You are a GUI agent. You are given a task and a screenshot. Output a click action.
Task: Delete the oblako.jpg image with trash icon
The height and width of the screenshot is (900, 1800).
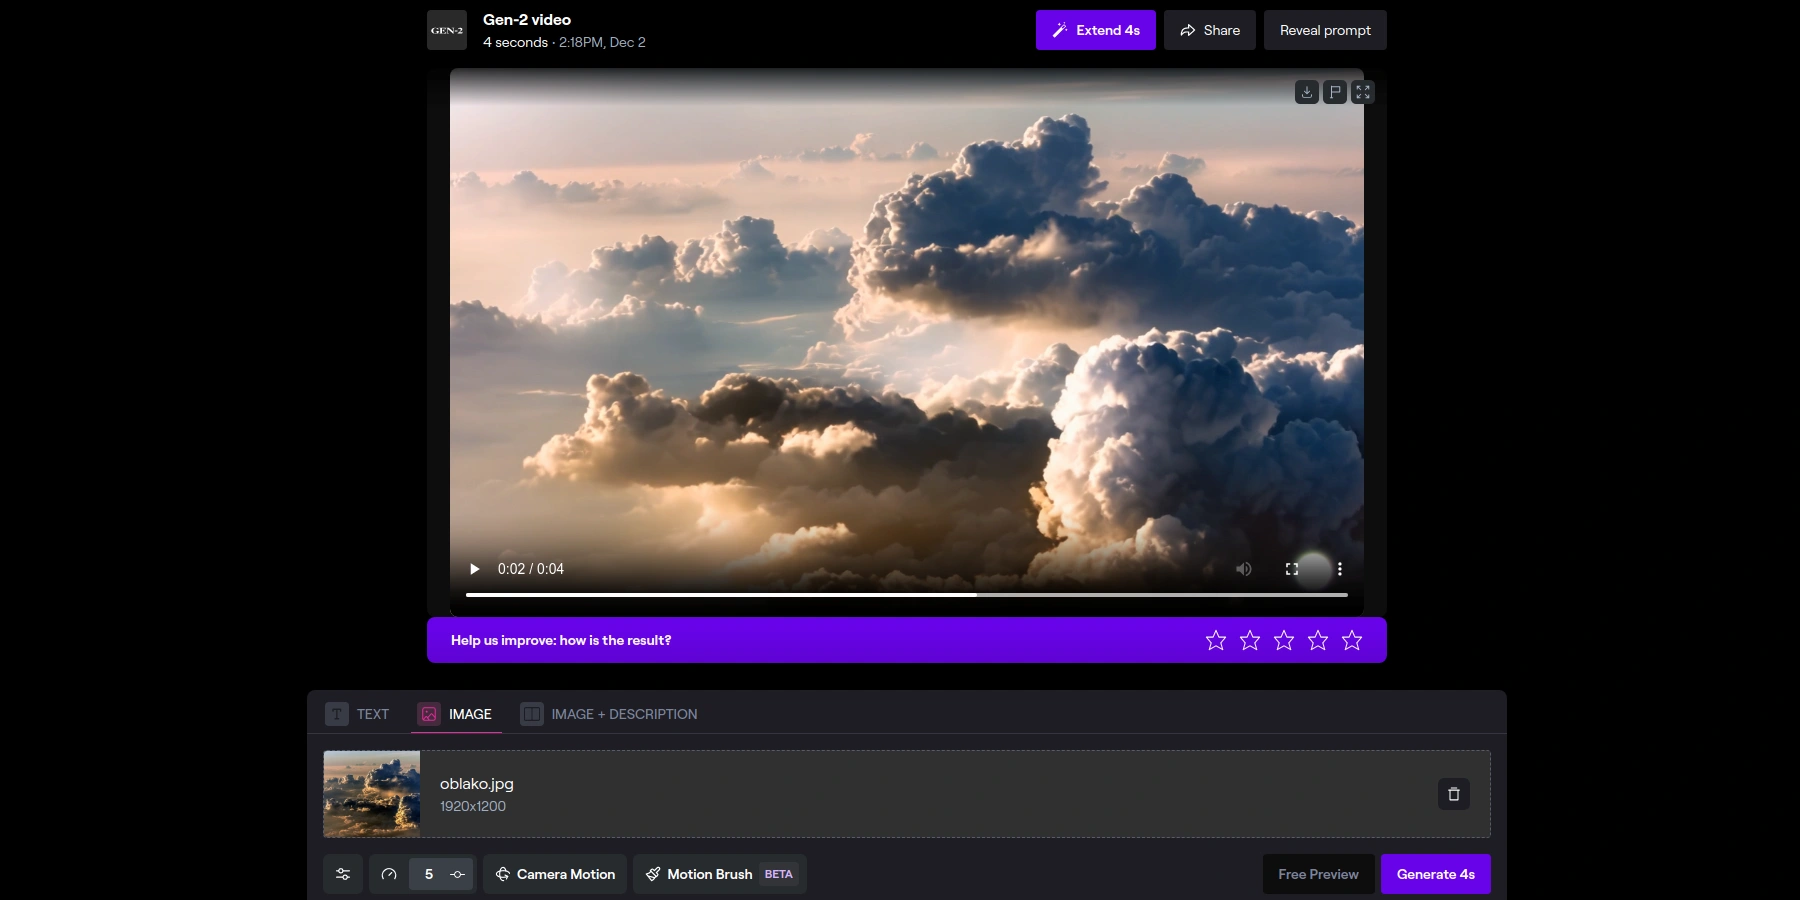point(1453,794)
